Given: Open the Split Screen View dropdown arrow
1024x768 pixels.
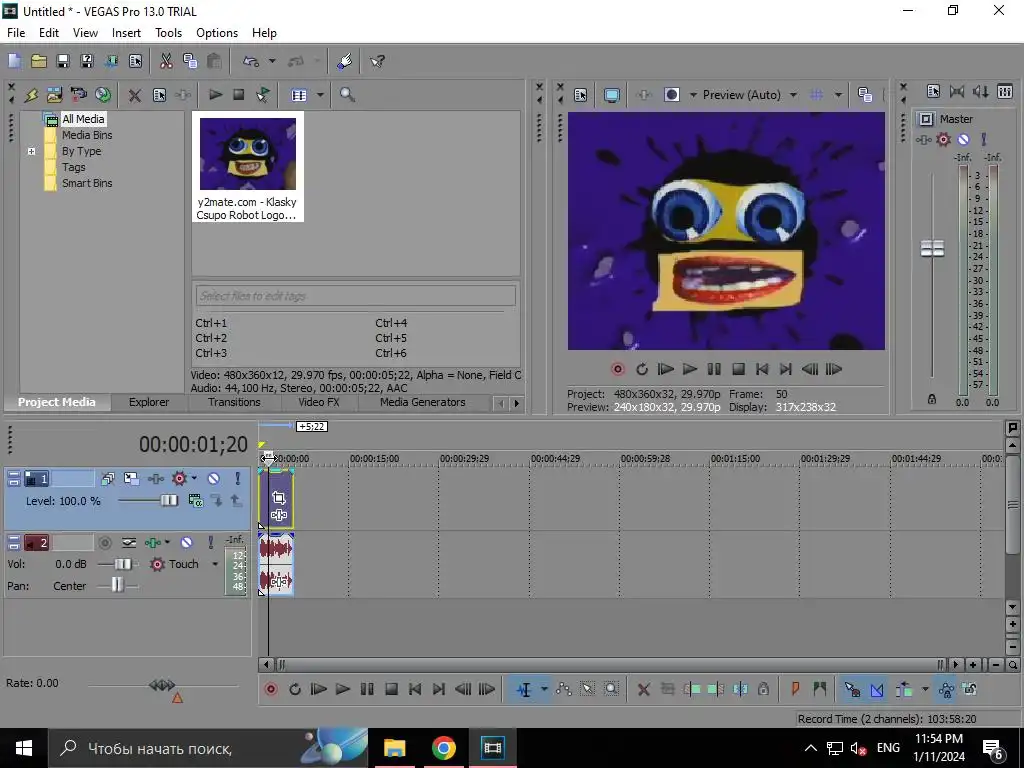Looking at the screenshot, I should [694, 95].
